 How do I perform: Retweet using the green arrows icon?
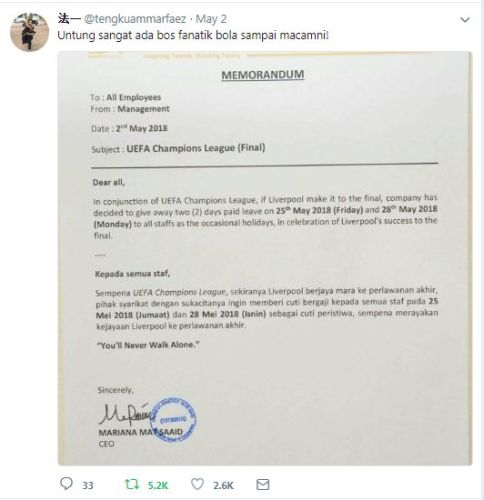131,484
